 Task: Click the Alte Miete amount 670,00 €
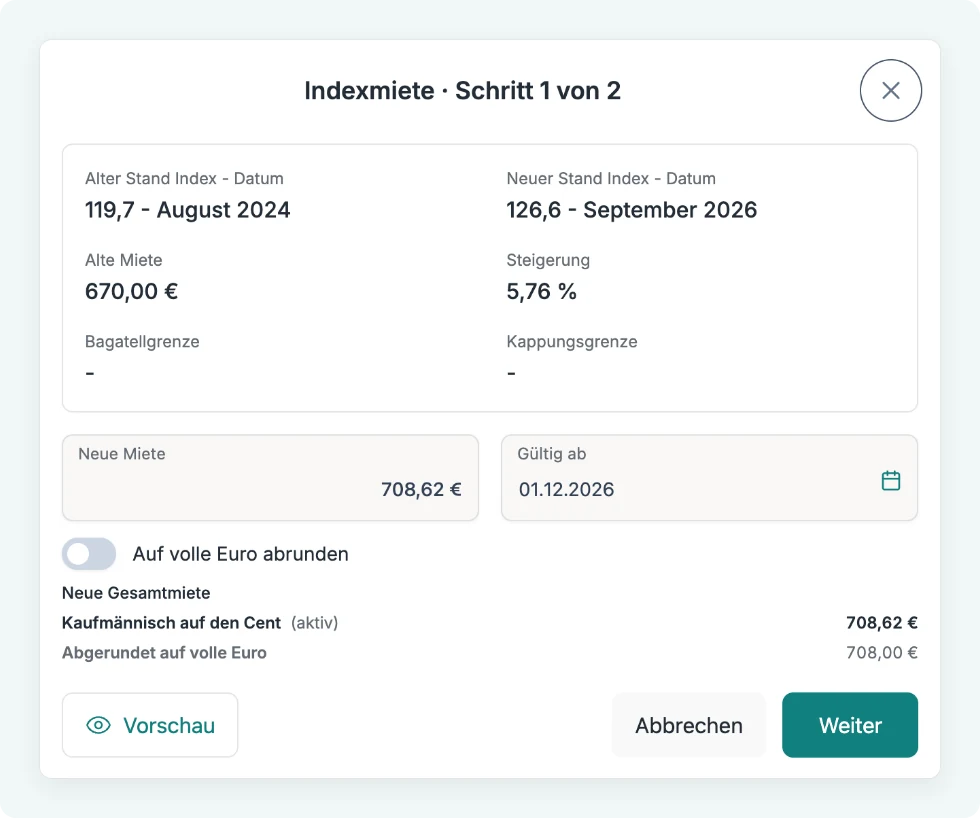coord(132,291)
